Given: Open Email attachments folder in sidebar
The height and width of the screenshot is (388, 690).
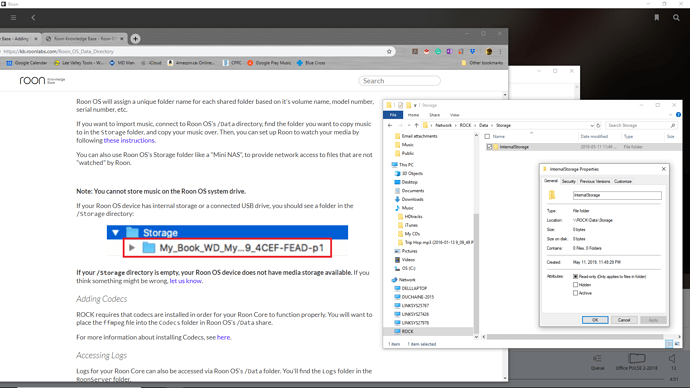Looking at the screenshot, I should coord(415,136).
